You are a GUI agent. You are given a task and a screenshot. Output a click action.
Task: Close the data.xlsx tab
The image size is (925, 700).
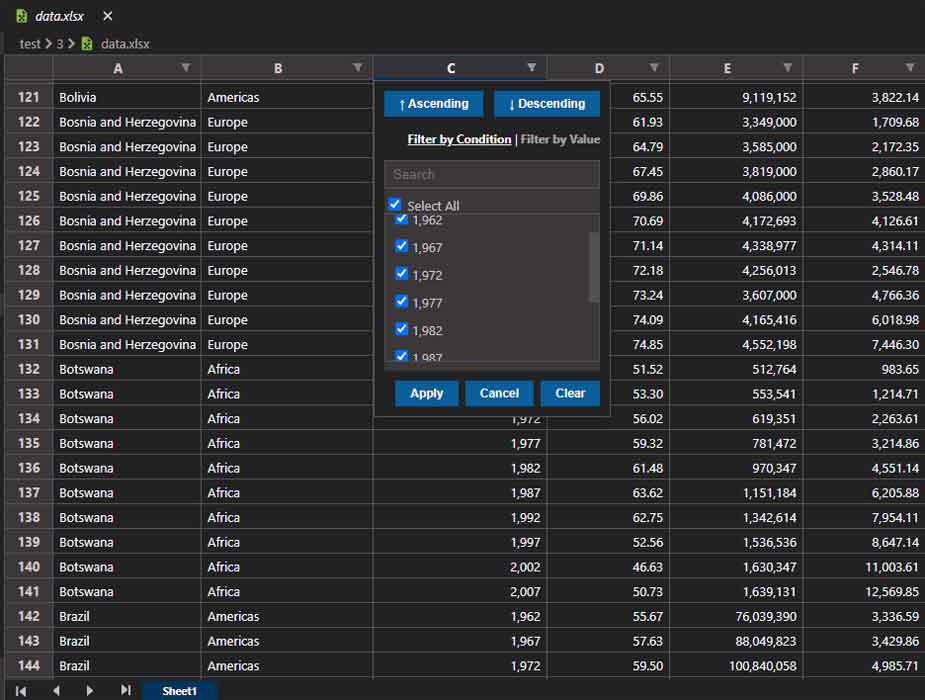pyautogui.click(x=107, y=16)
